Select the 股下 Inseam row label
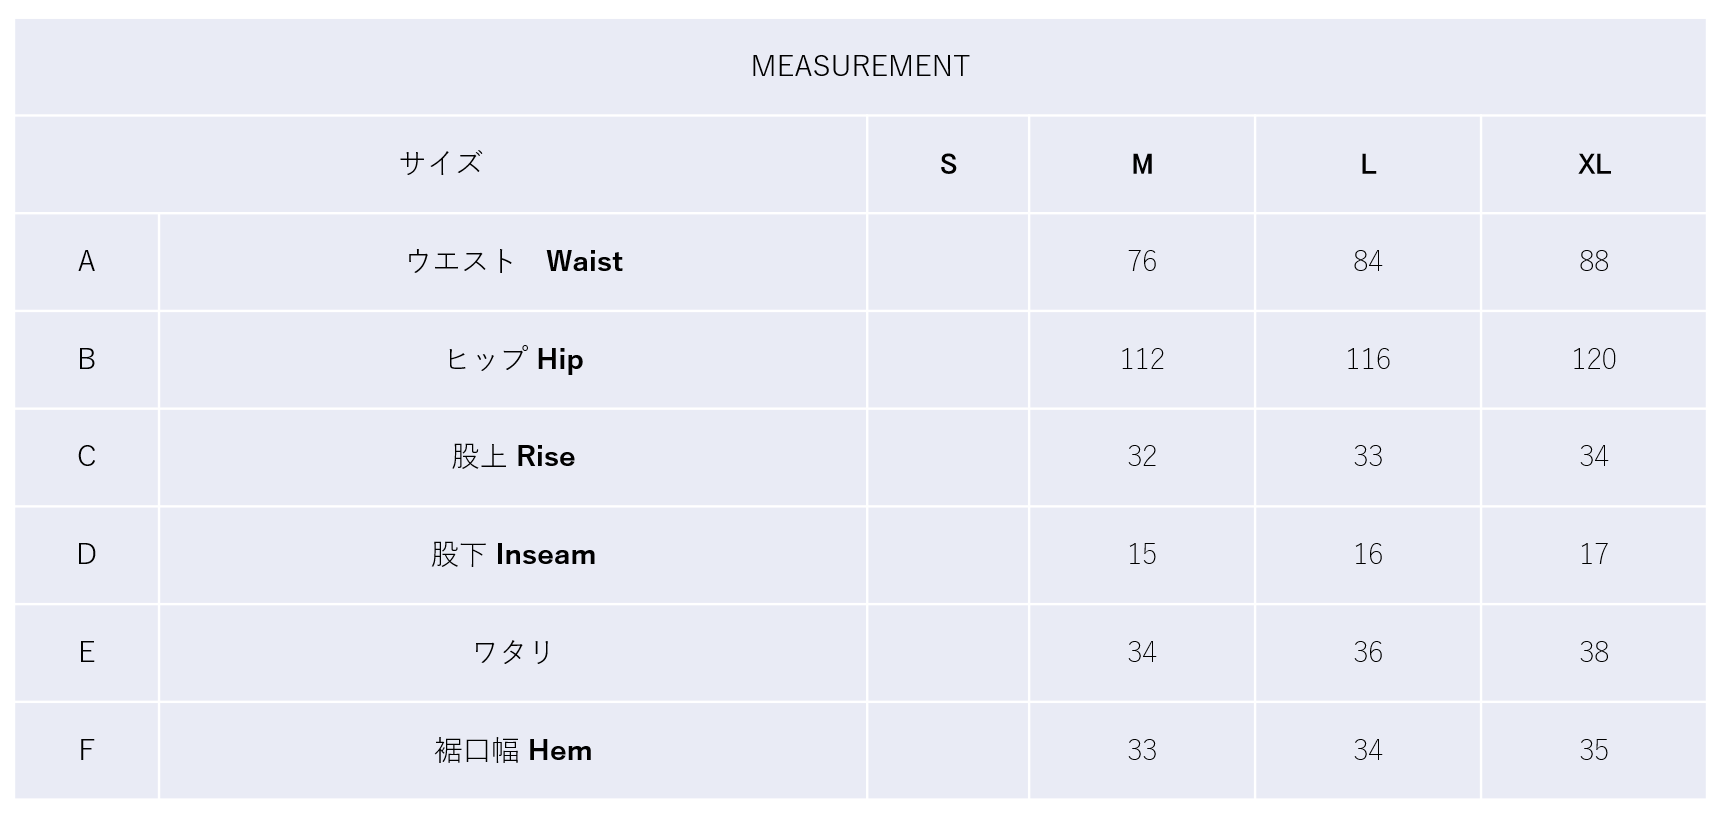The width and height of the screenshot is (1732, 820). point(514,554)
